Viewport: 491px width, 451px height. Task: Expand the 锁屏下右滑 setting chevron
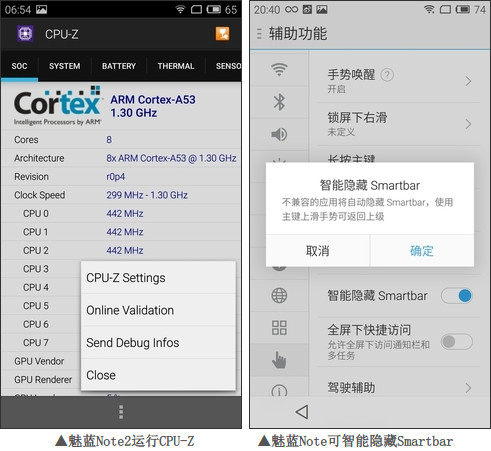[468, 124]
